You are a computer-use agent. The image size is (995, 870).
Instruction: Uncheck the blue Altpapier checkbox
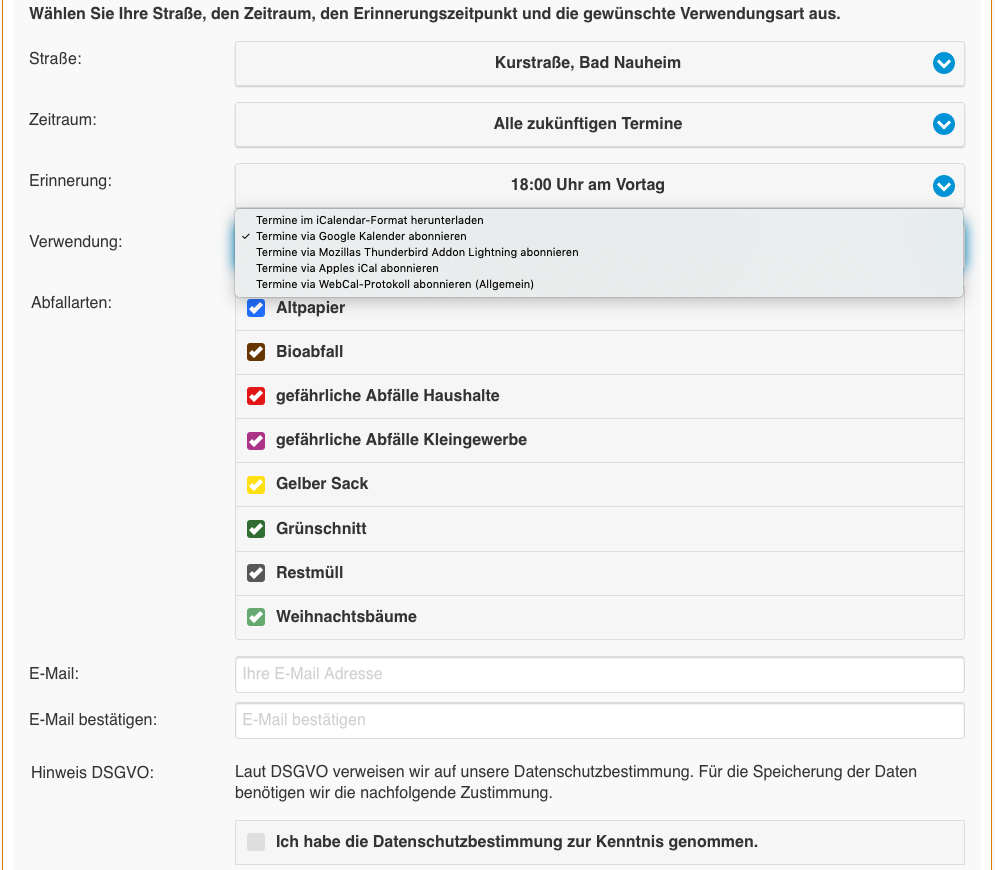[256, 308]
